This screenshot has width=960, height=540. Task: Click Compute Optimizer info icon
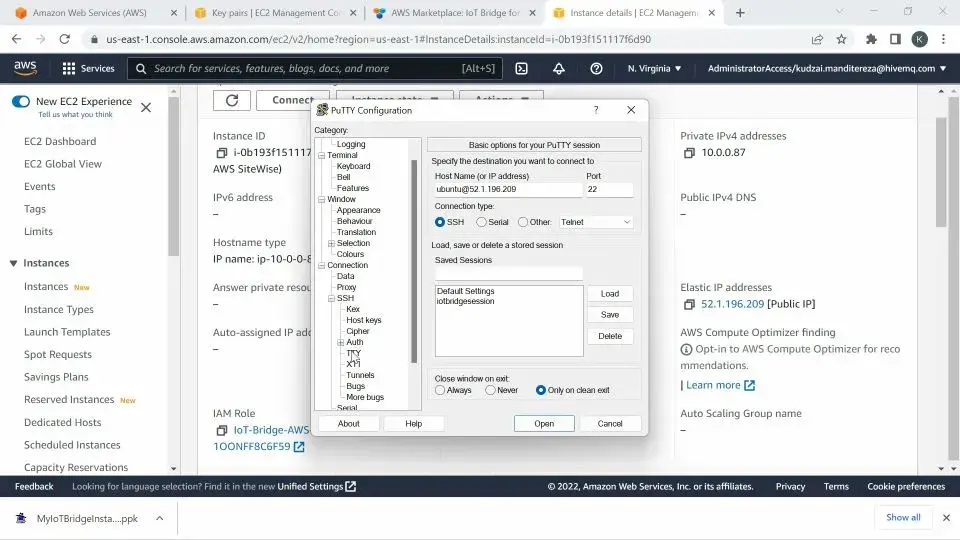[686, 350]
